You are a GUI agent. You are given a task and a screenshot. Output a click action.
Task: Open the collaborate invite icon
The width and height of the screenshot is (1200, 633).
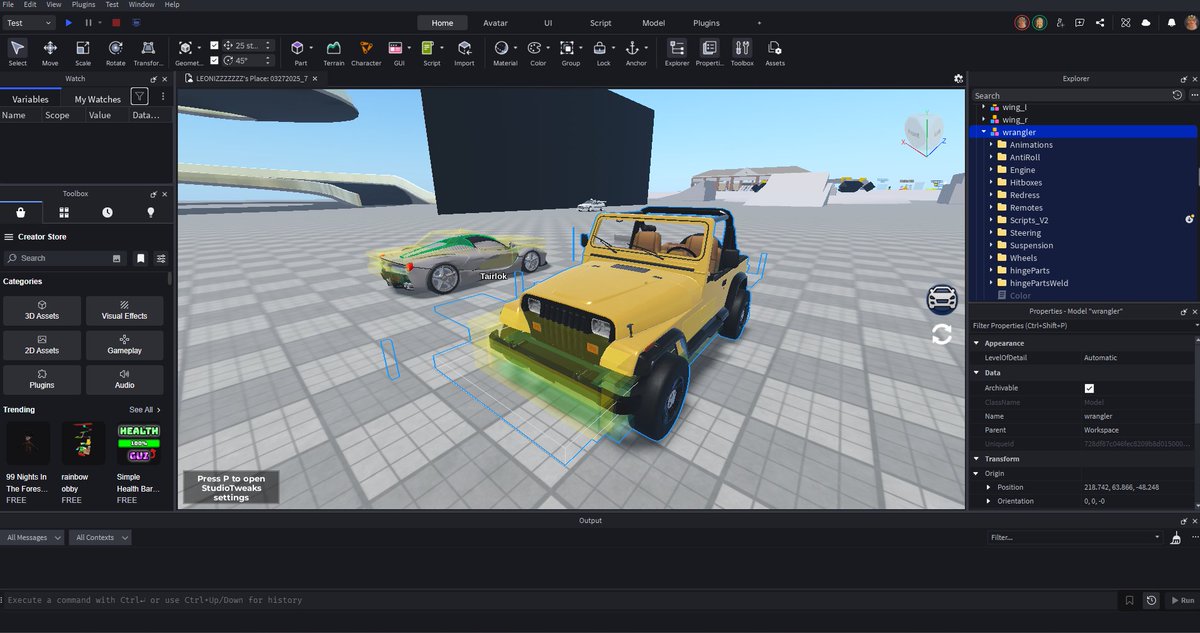[x=1060, y=22]
